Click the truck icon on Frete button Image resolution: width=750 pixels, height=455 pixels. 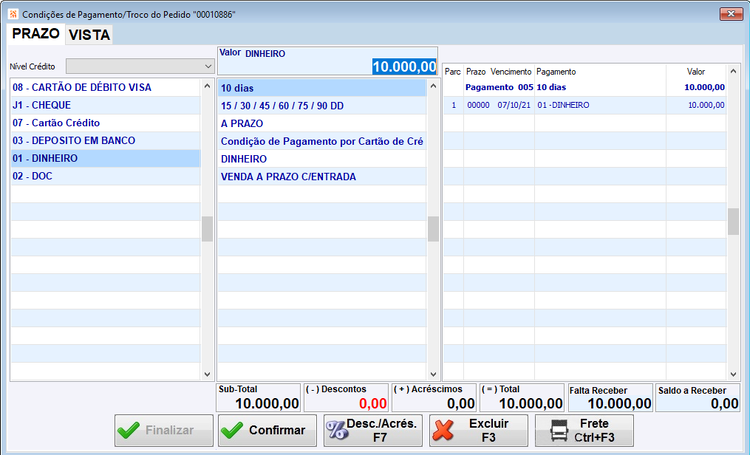click(559, 430)
